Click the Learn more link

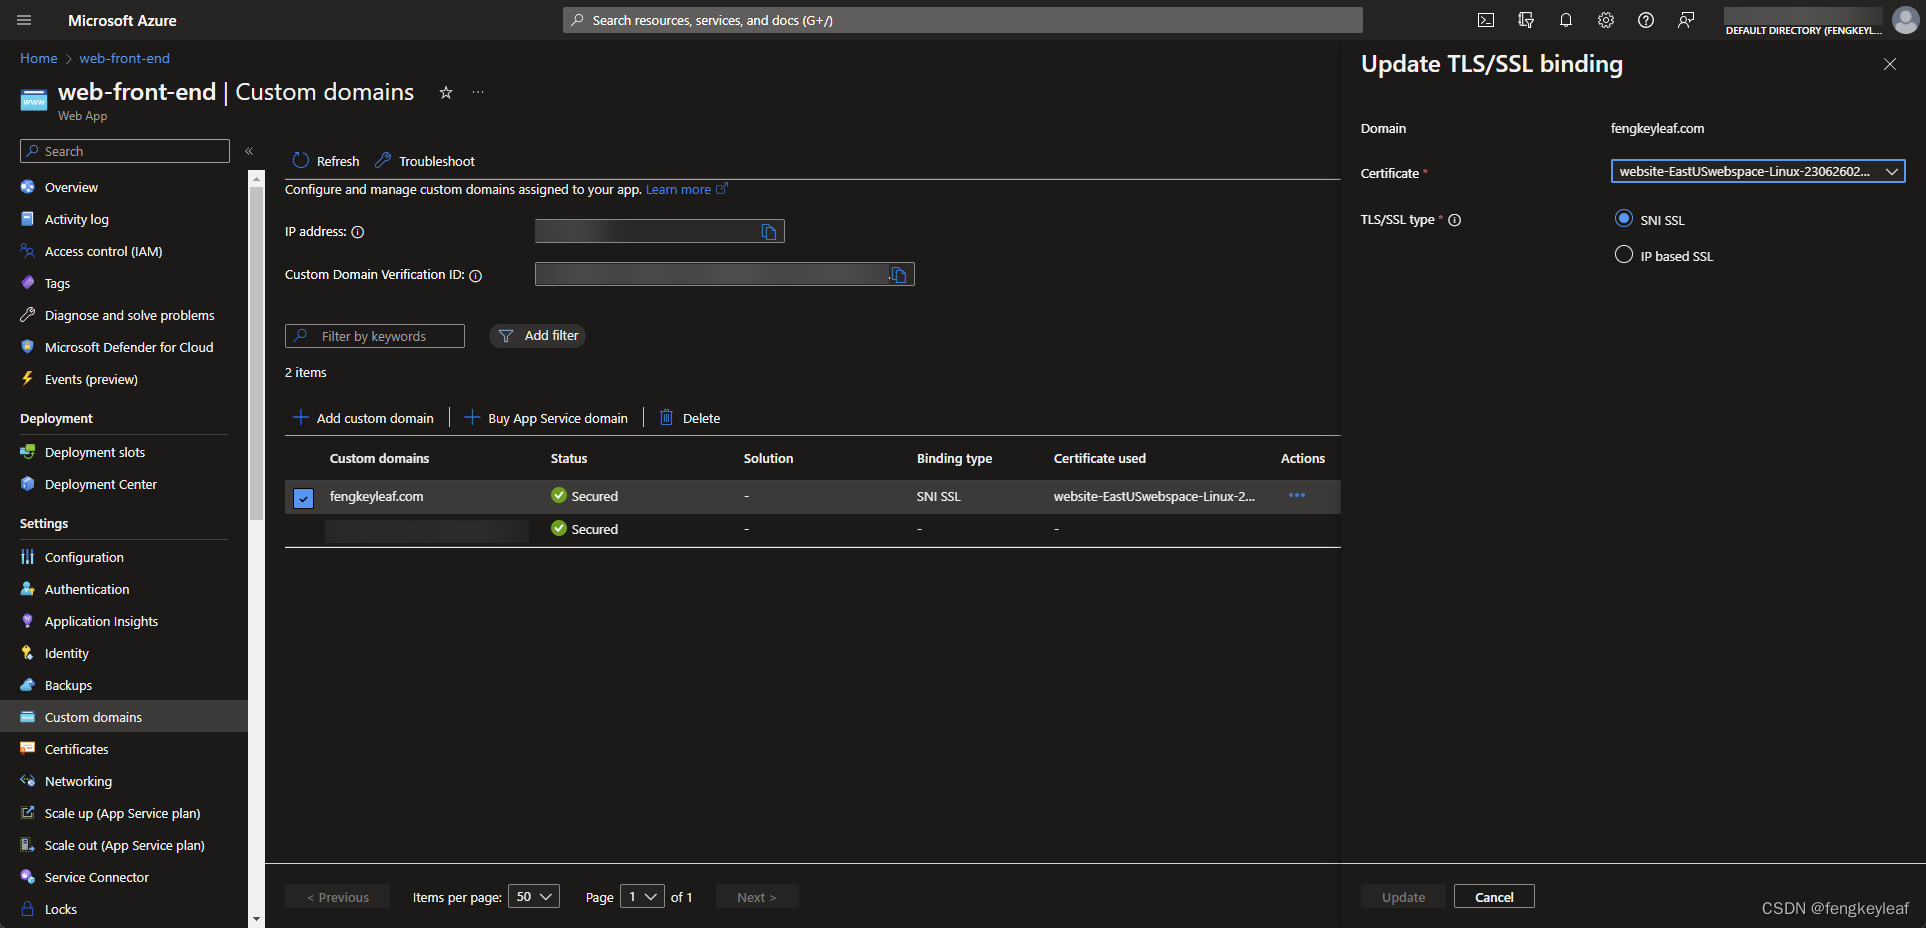pos(686,189)
